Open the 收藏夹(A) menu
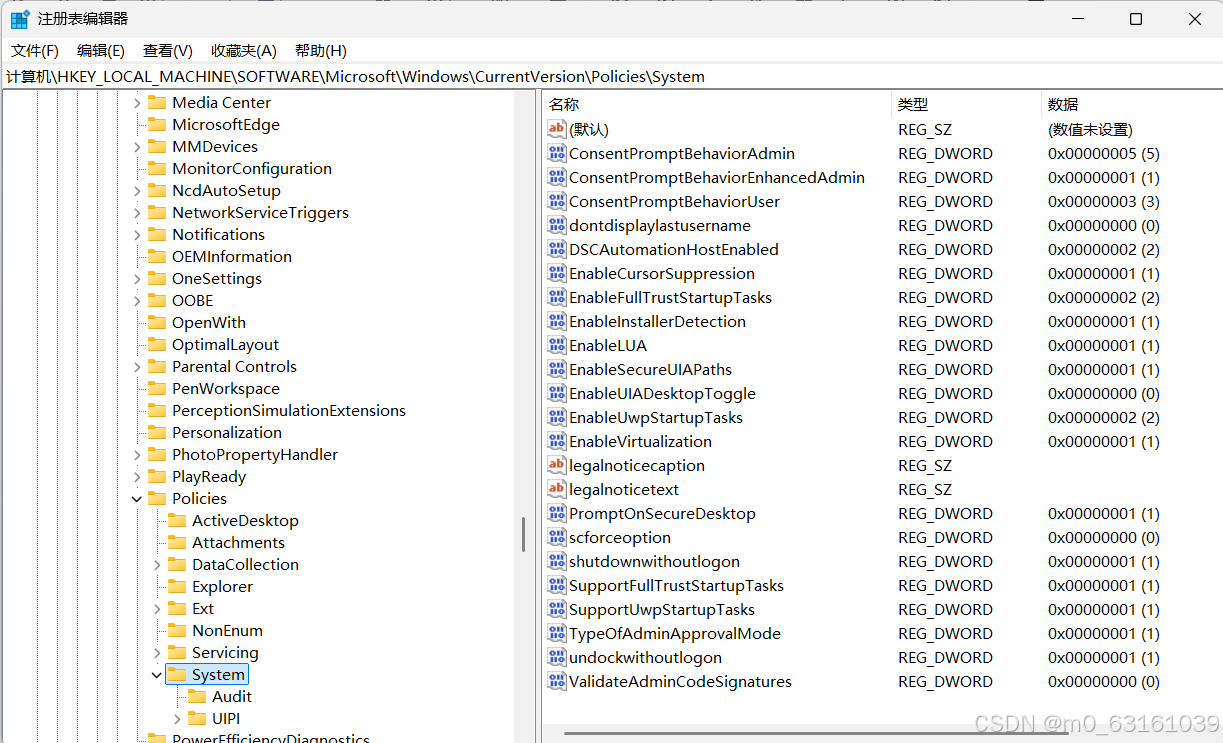 pos(244,51)
